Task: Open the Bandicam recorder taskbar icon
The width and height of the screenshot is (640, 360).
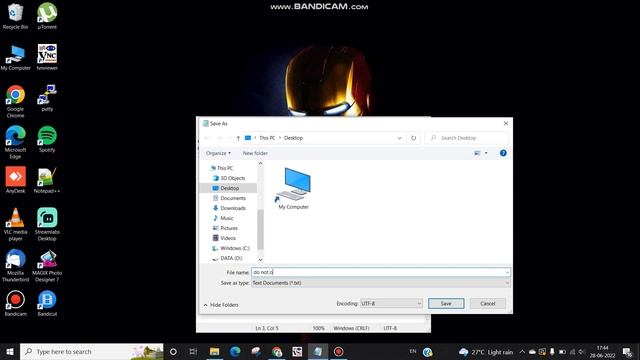Action: tap(338, 351)
